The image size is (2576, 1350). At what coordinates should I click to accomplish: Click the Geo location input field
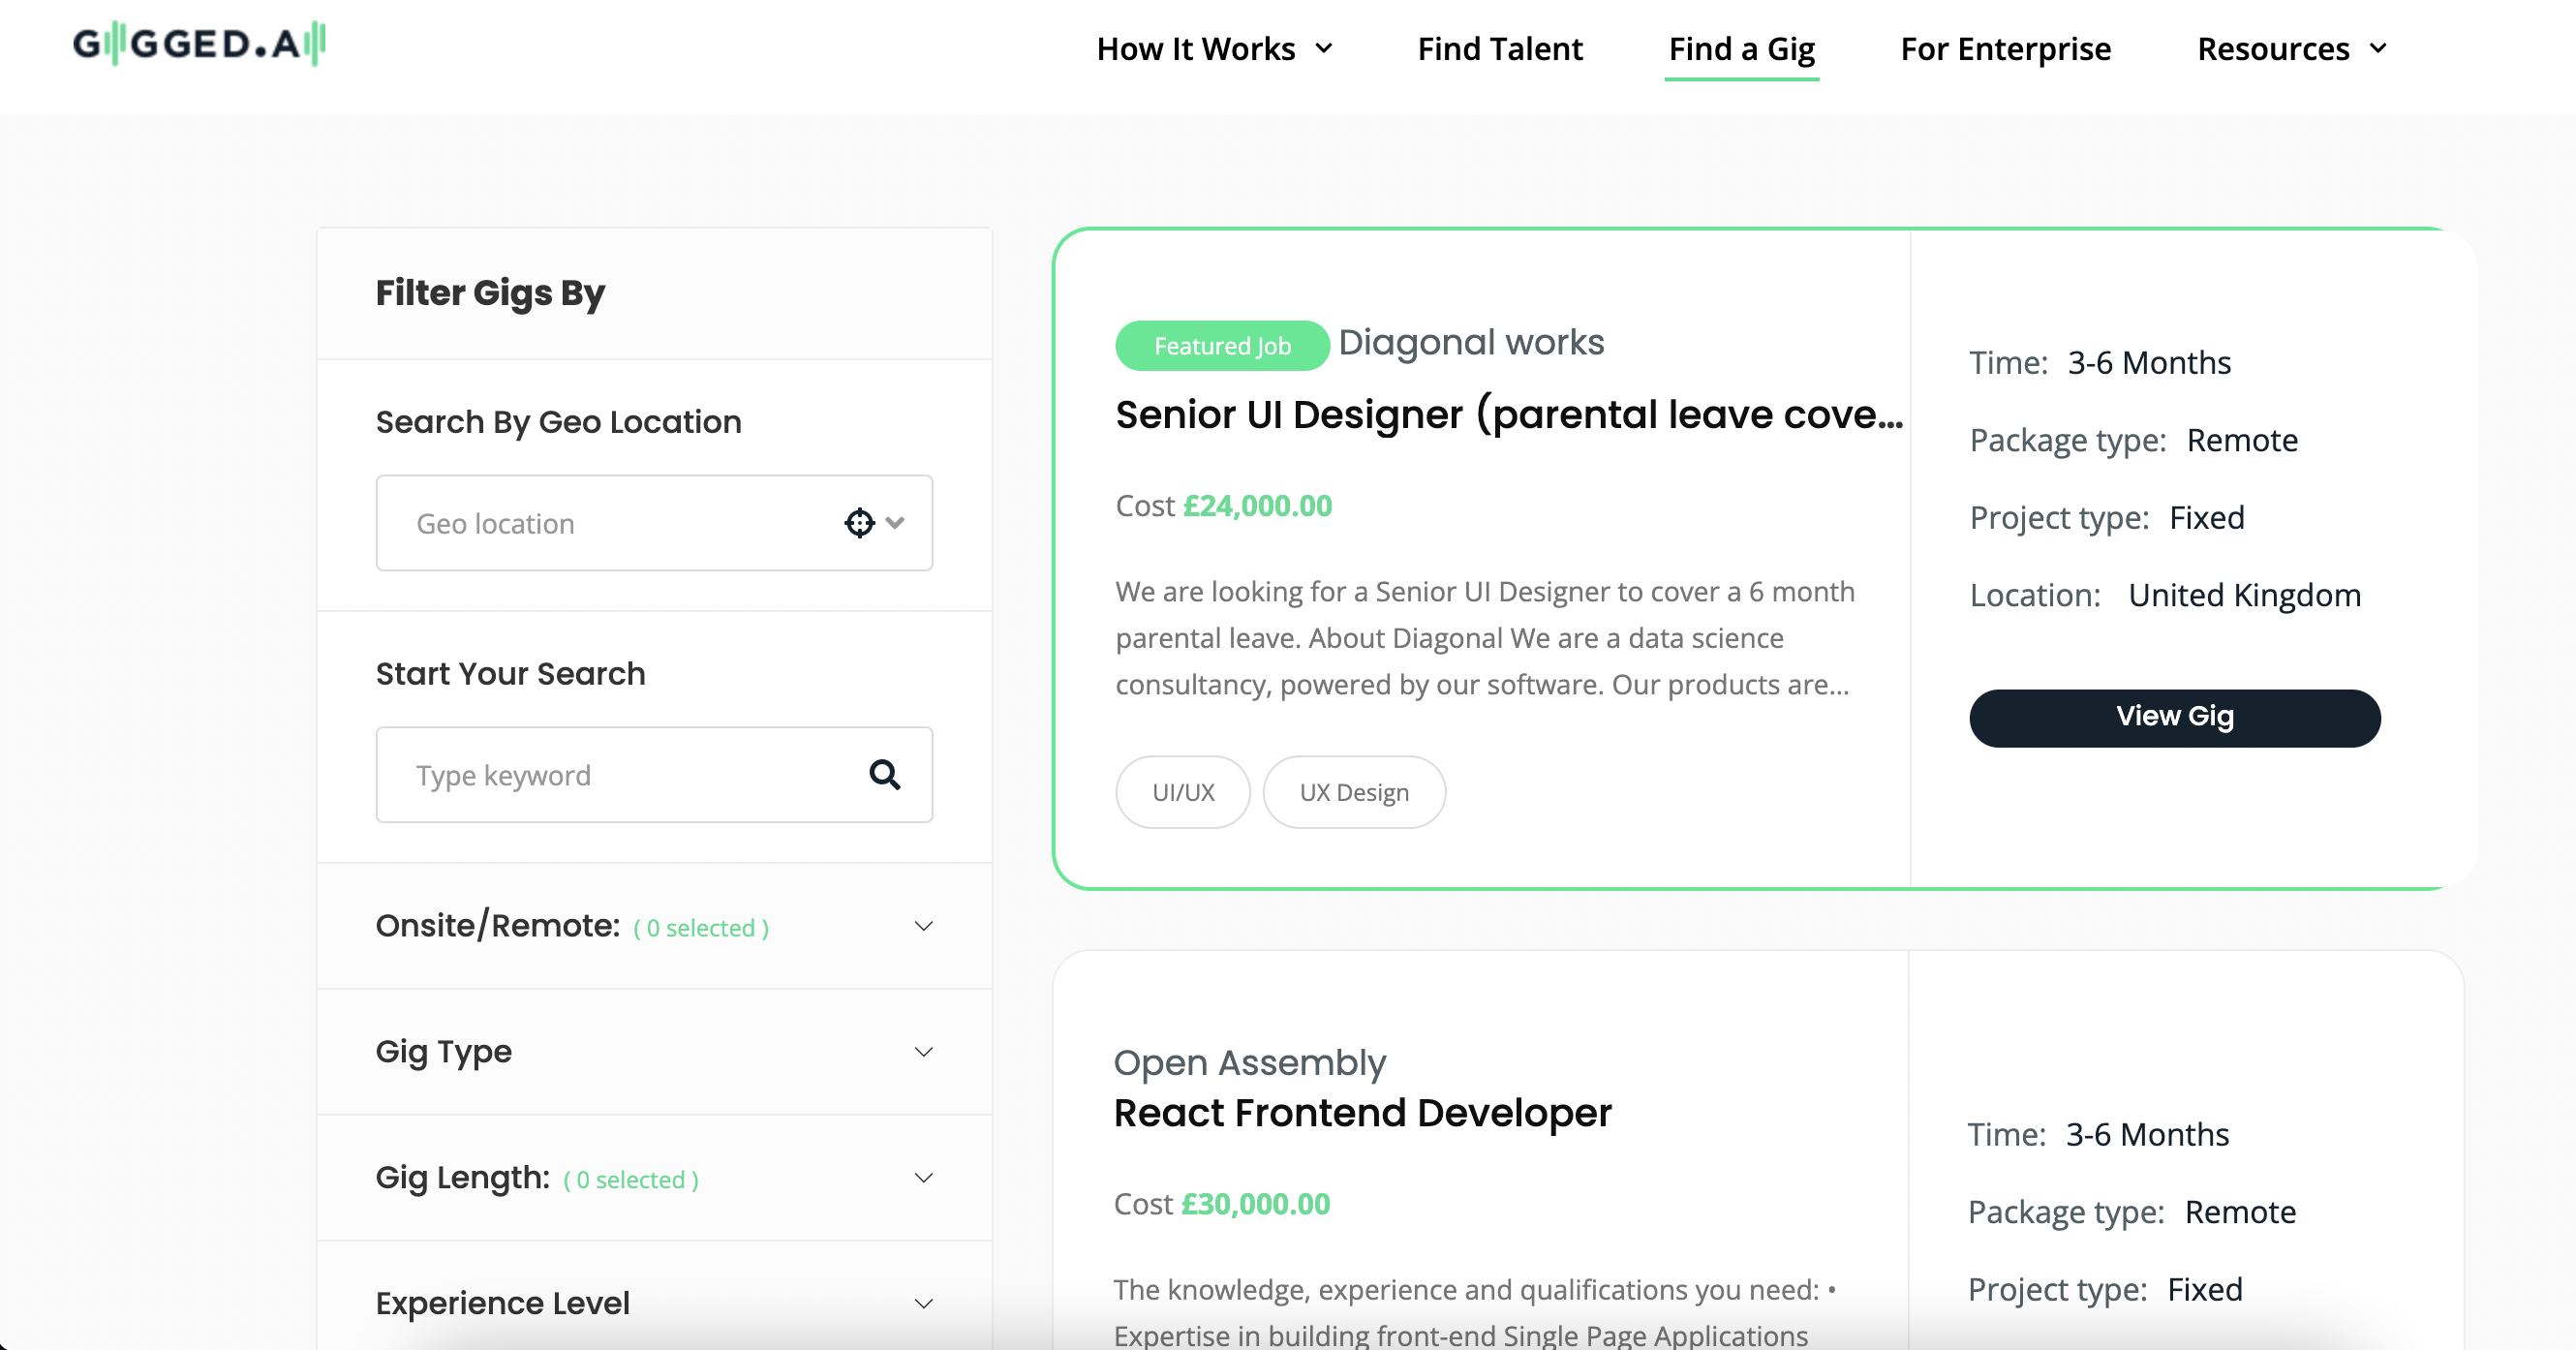tap(600, 523)
